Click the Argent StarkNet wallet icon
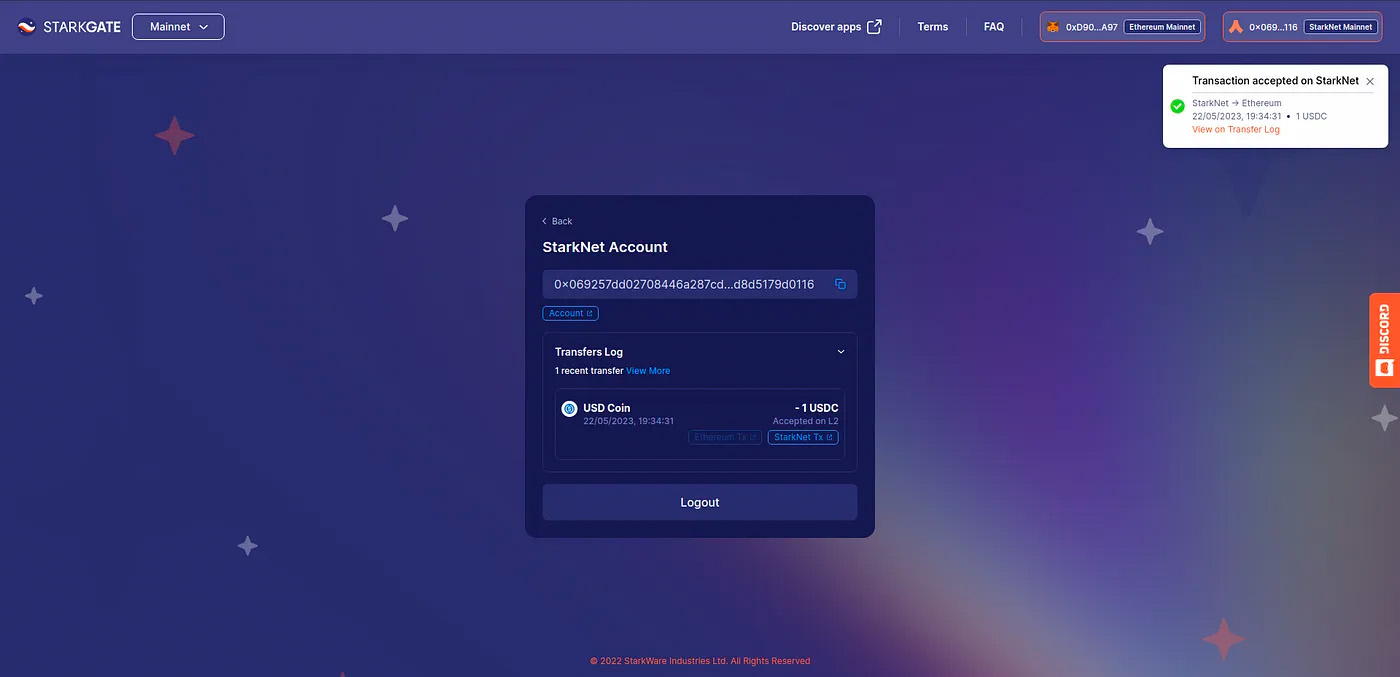The width and height of the screenshot is (1400, 677). coord(1236,27)
